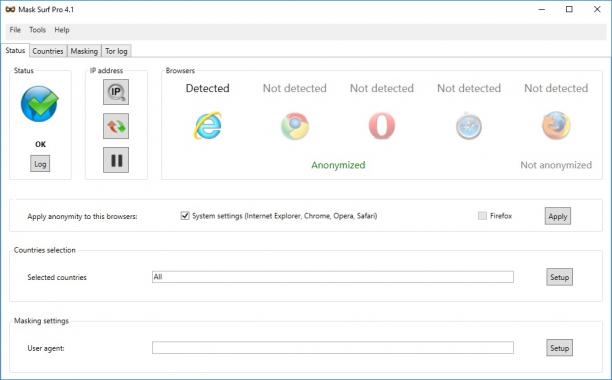Switch to the Countries tab

tap(48, 51)
